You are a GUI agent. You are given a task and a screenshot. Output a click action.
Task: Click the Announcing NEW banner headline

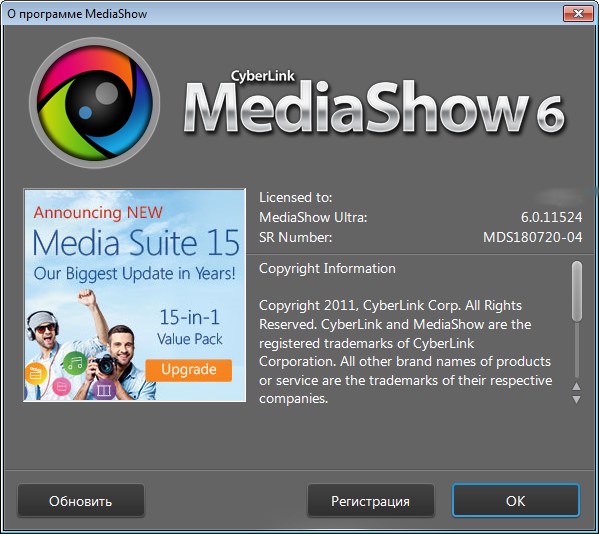coord(98,212)
